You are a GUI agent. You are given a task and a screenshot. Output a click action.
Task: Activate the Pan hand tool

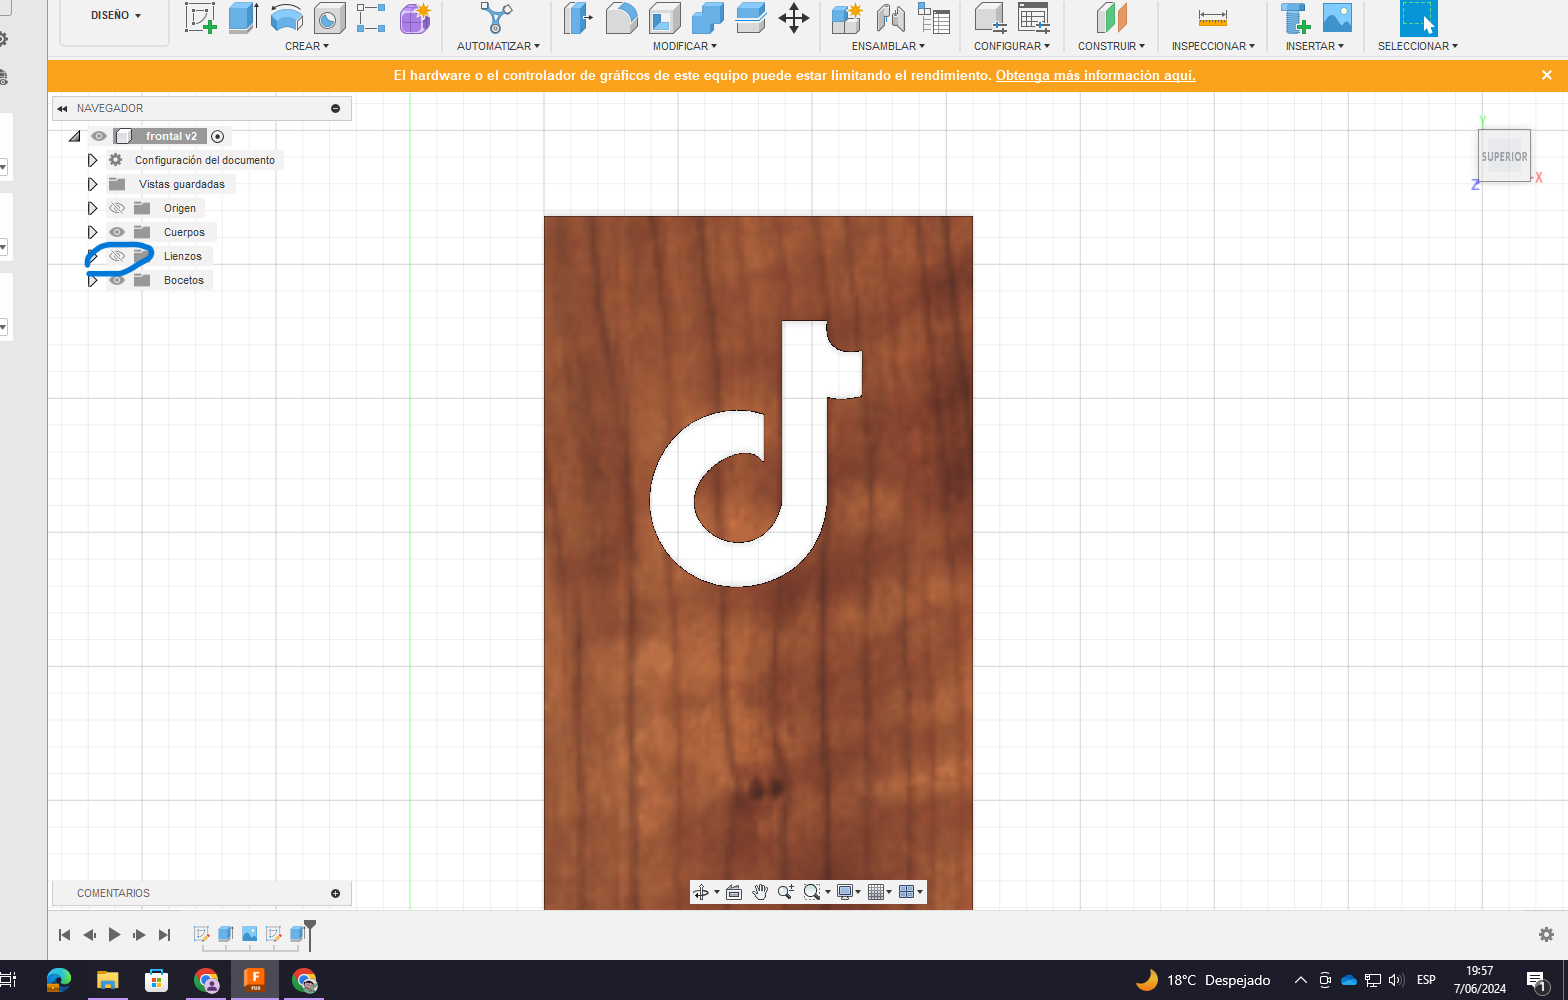click(x=760, y=892)
